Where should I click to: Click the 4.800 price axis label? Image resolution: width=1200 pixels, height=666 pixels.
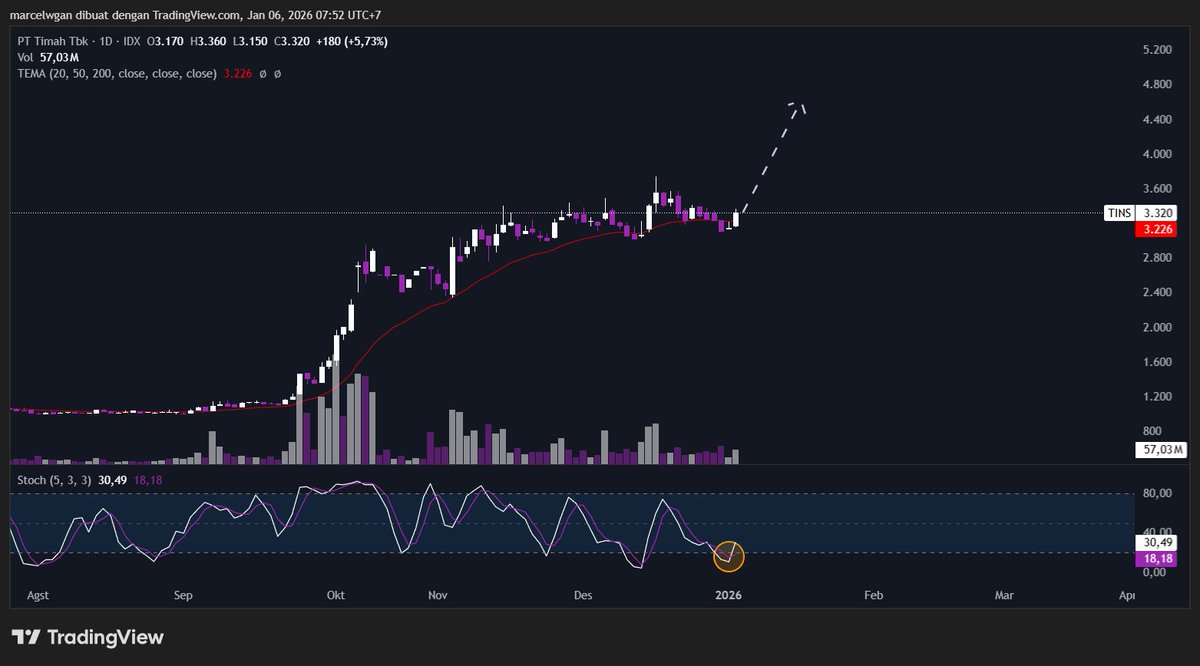tap(1156, 85)
